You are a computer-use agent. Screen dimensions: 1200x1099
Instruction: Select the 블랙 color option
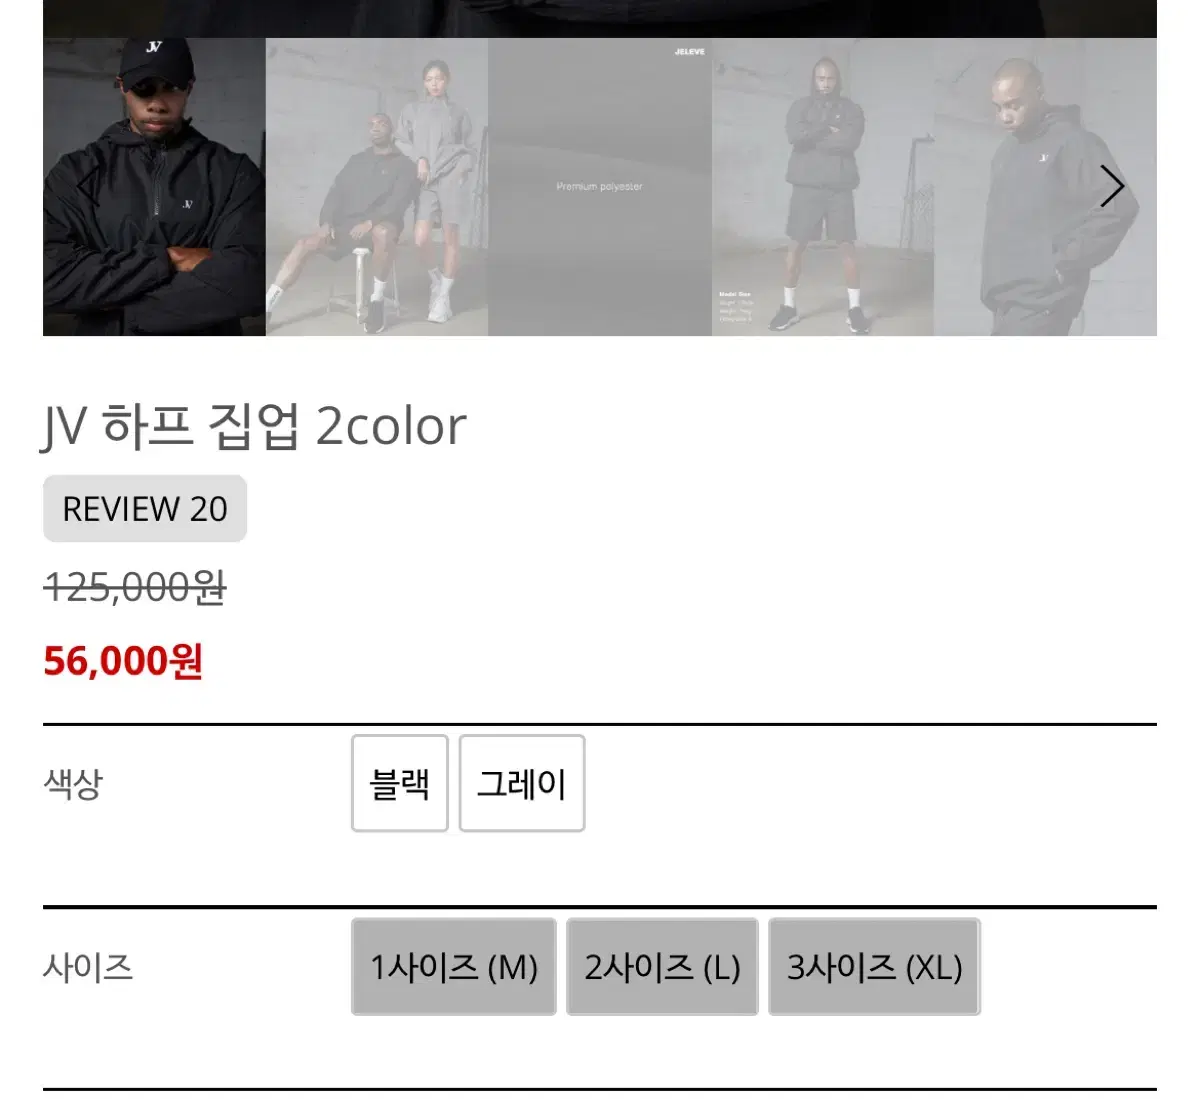[399, 783]
